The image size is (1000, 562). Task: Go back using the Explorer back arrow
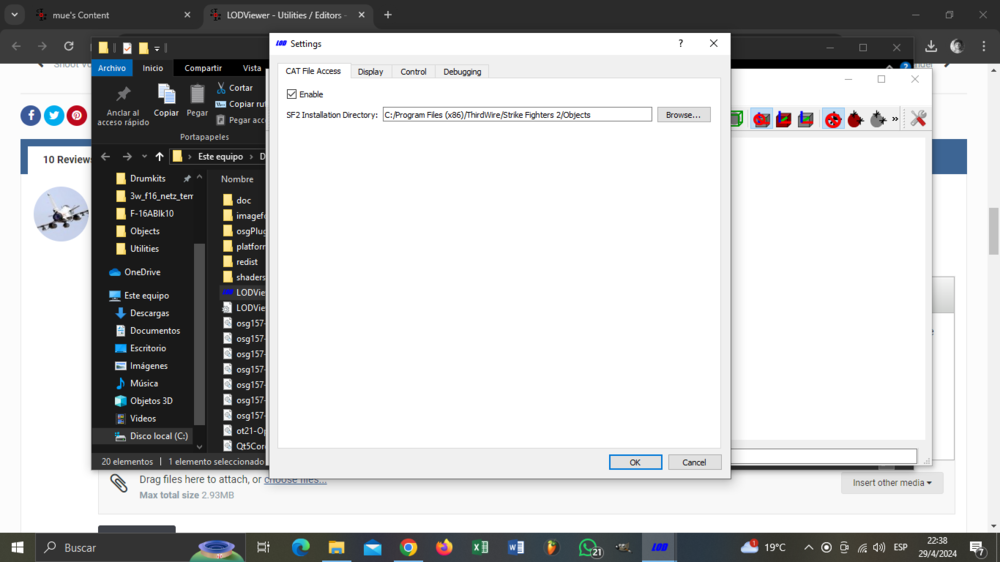tap(106, 156)
